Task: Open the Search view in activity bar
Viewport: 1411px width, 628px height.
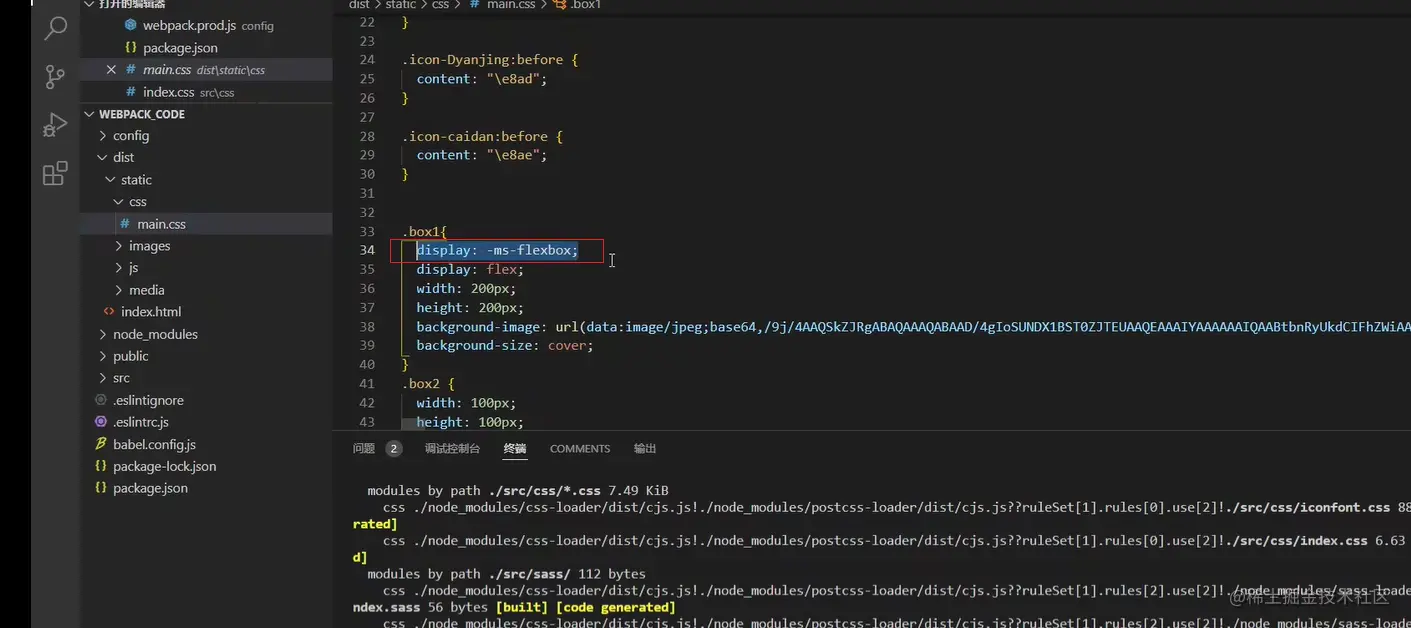Action: [56, 28]
